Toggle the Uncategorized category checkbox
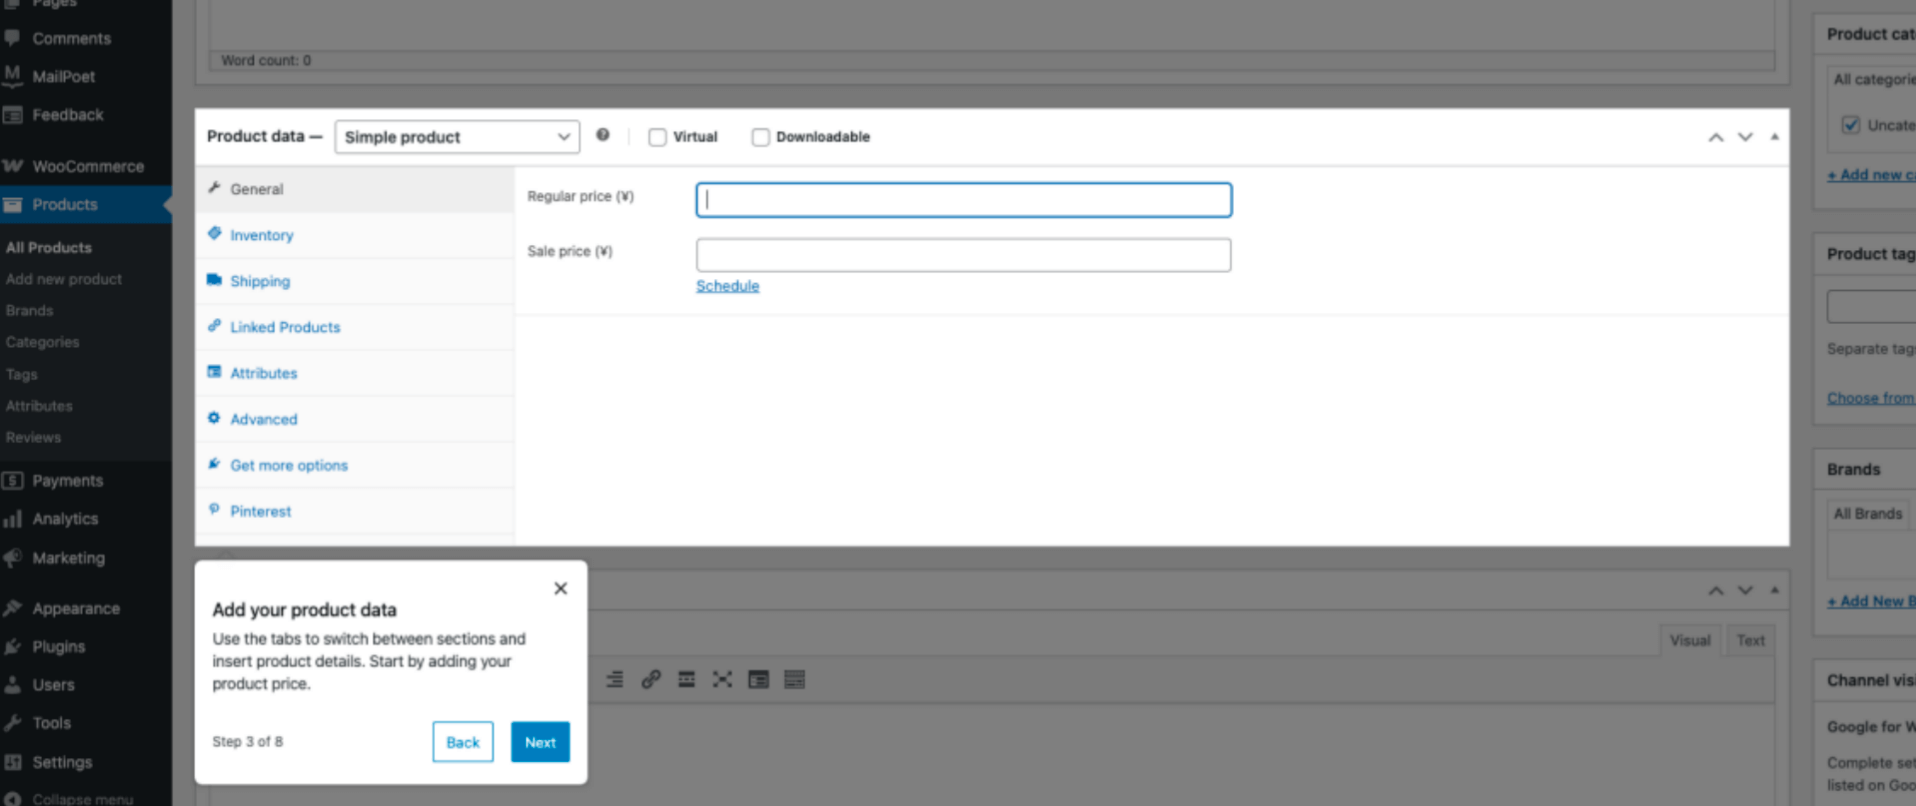Viewport: 1916px width, 806px height. 1850,125
